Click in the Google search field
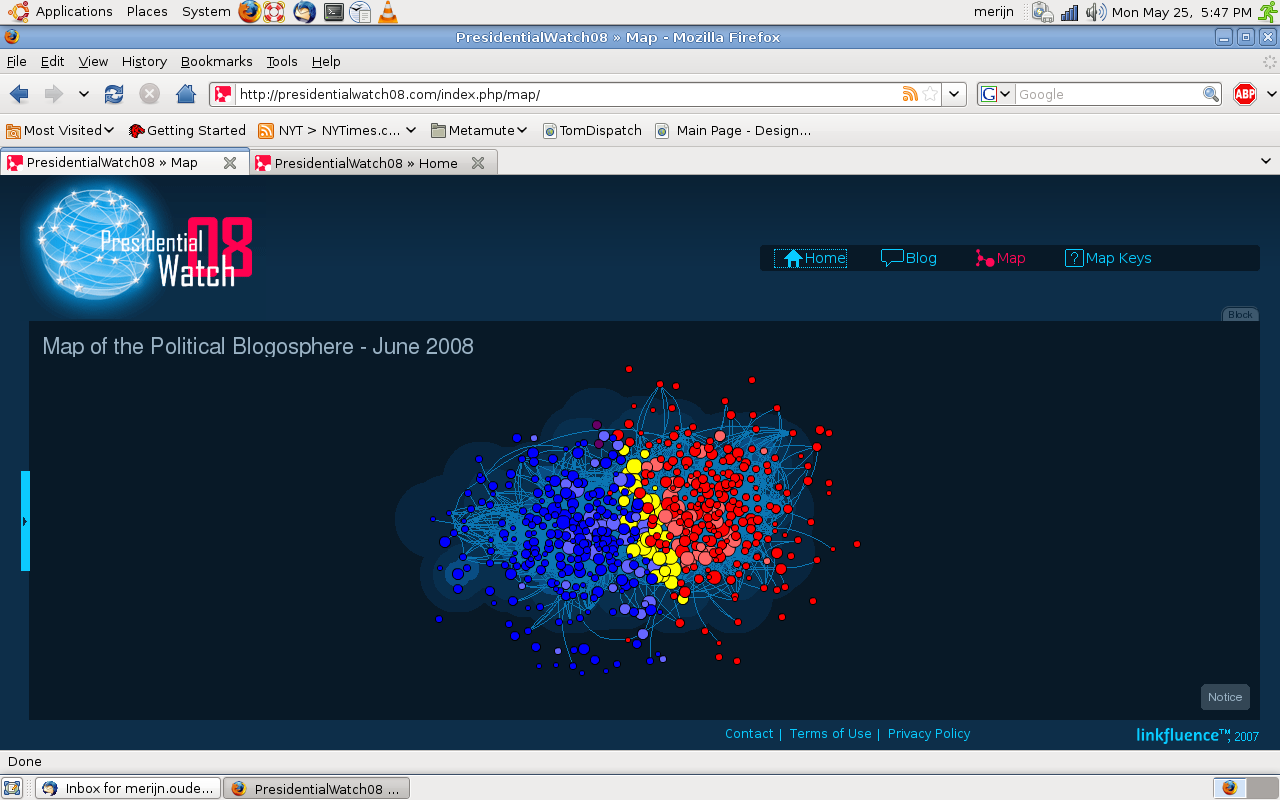Image resolution: width=1280 pixels, height=800 pixels. (x=1108, y=94)
